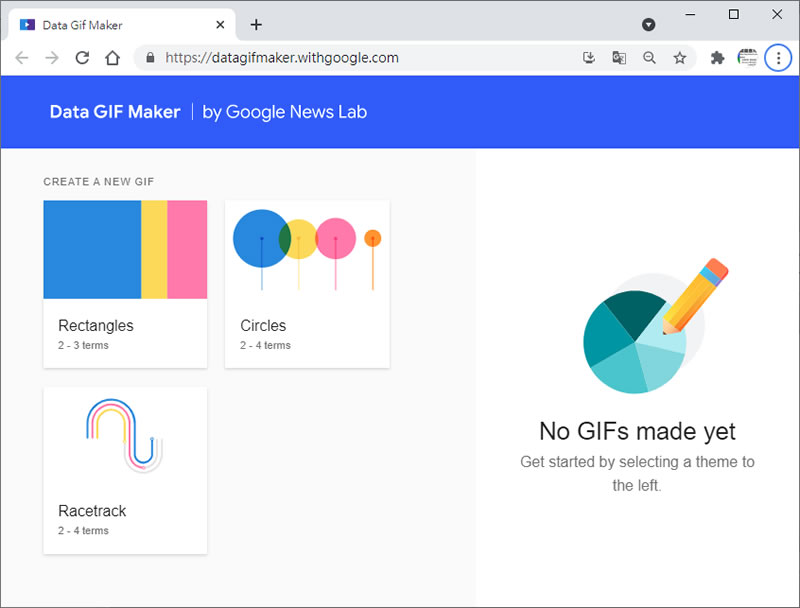Click the install app icon in address bar
Screen dimensions: 800x608
(x=589, y=58)
